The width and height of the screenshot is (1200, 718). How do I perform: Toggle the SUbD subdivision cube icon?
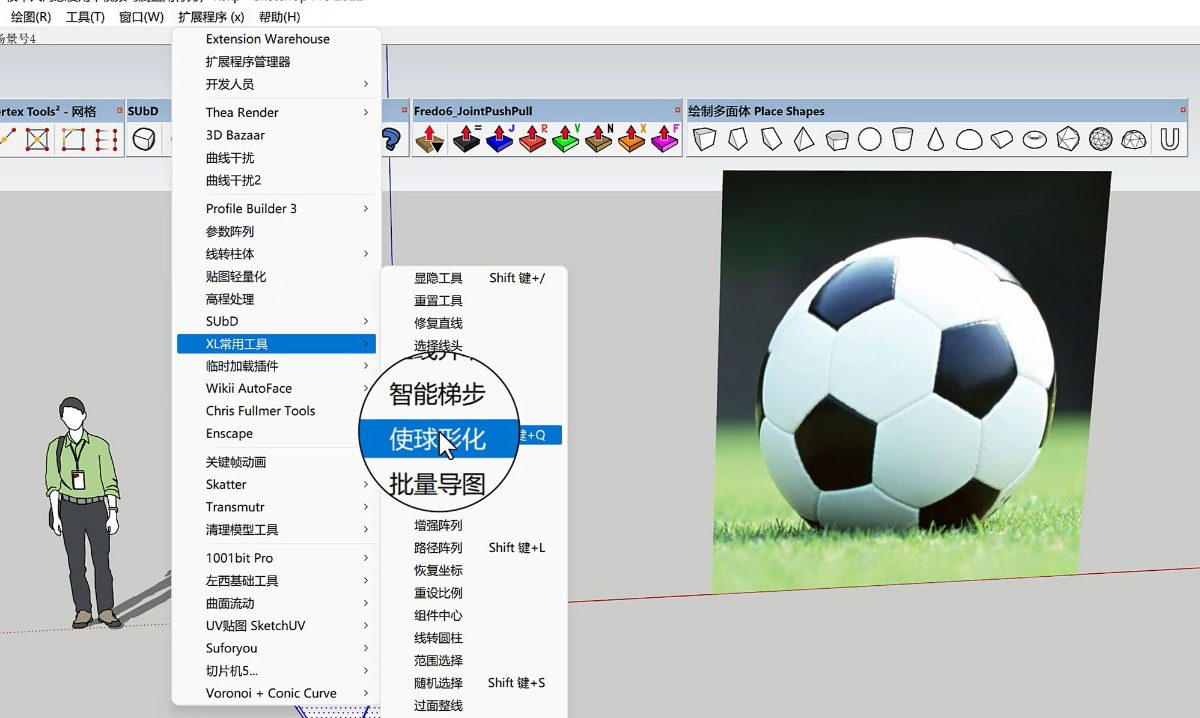(144, 139)
